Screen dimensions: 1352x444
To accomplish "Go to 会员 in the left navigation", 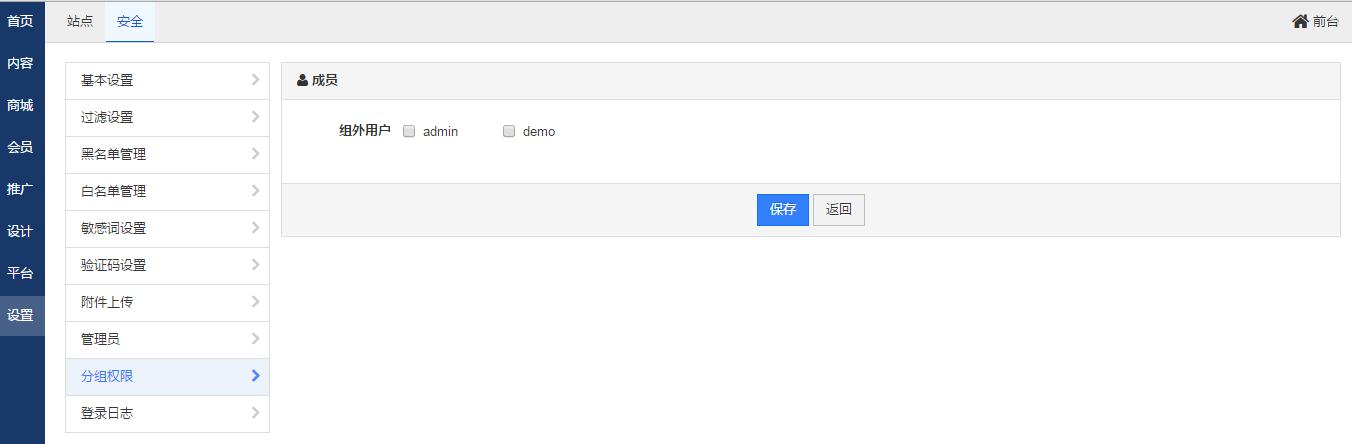I will (x=20, y=147).
